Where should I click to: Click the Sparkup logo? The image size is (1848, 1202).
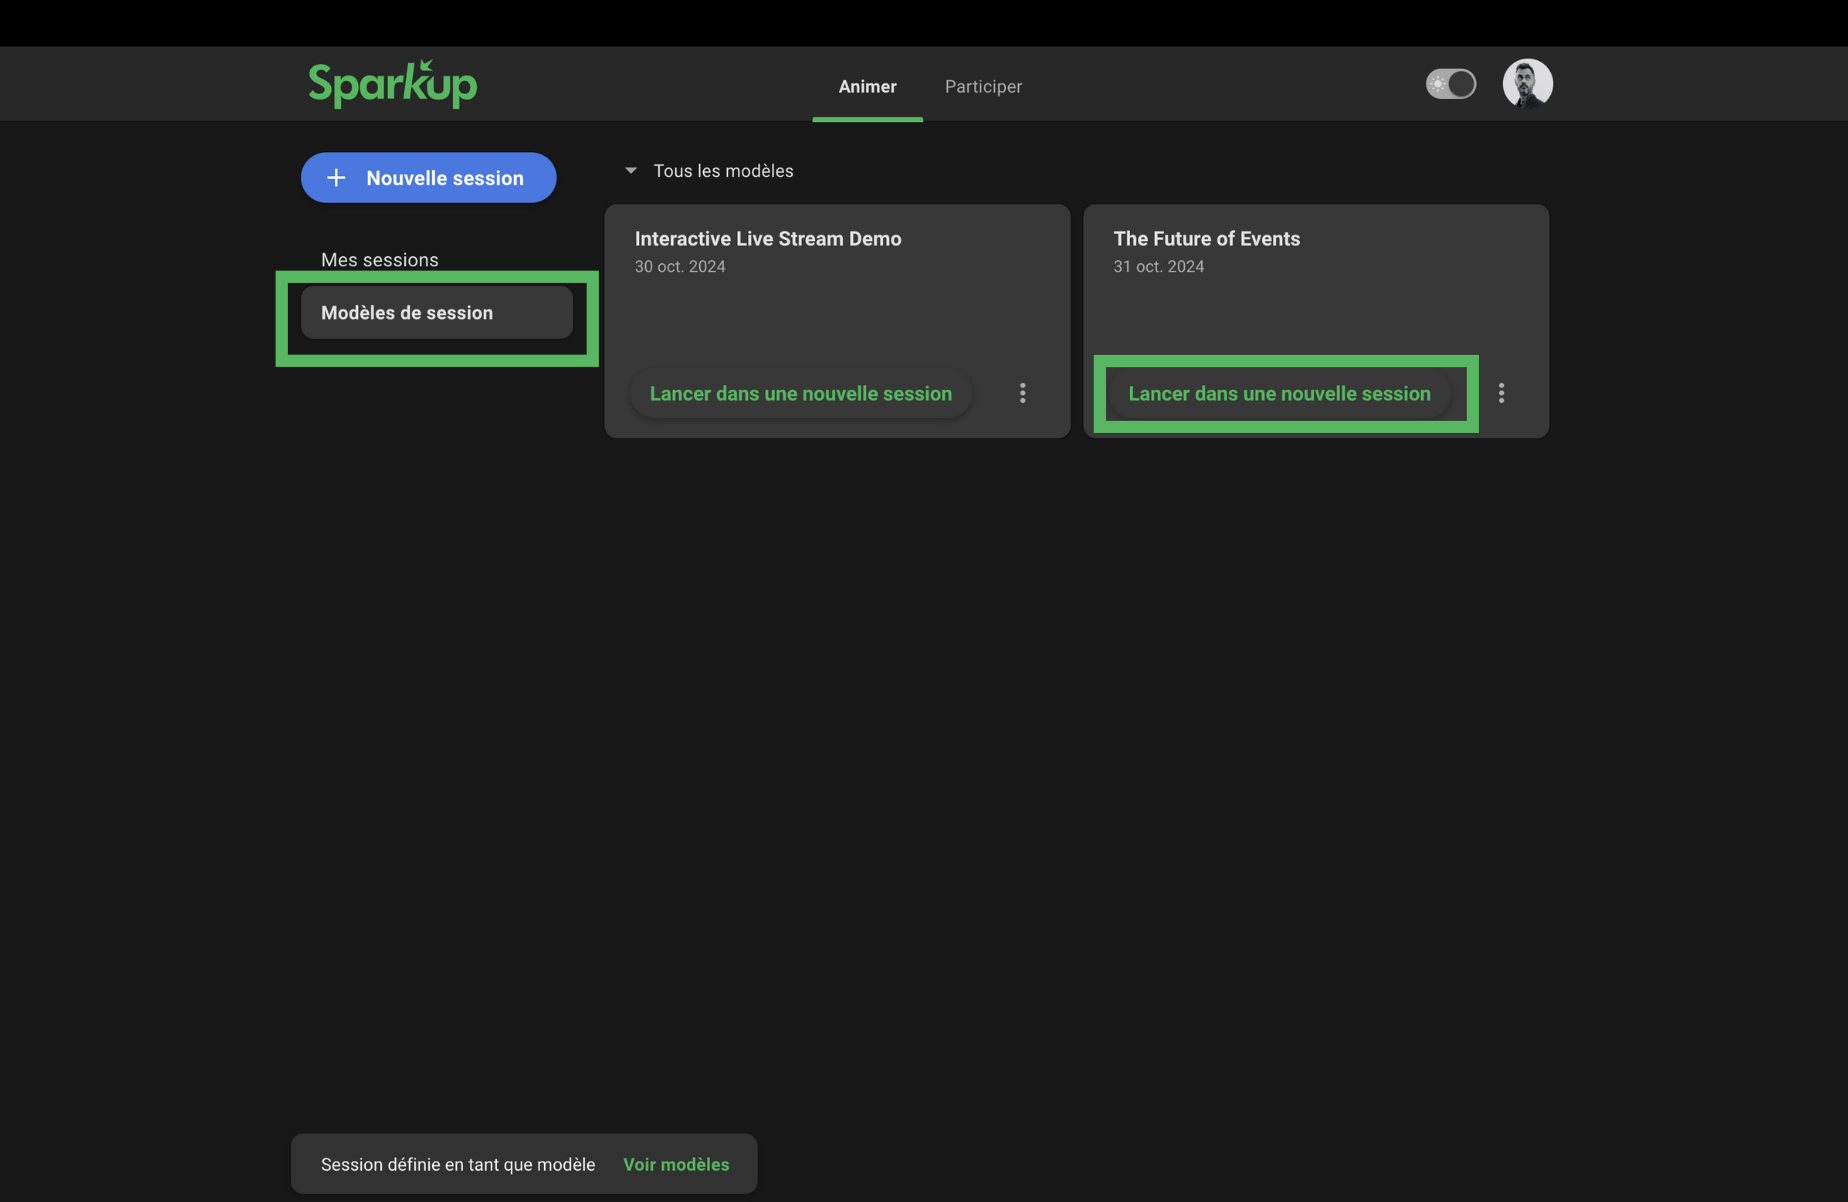click(x=392, y=84)
